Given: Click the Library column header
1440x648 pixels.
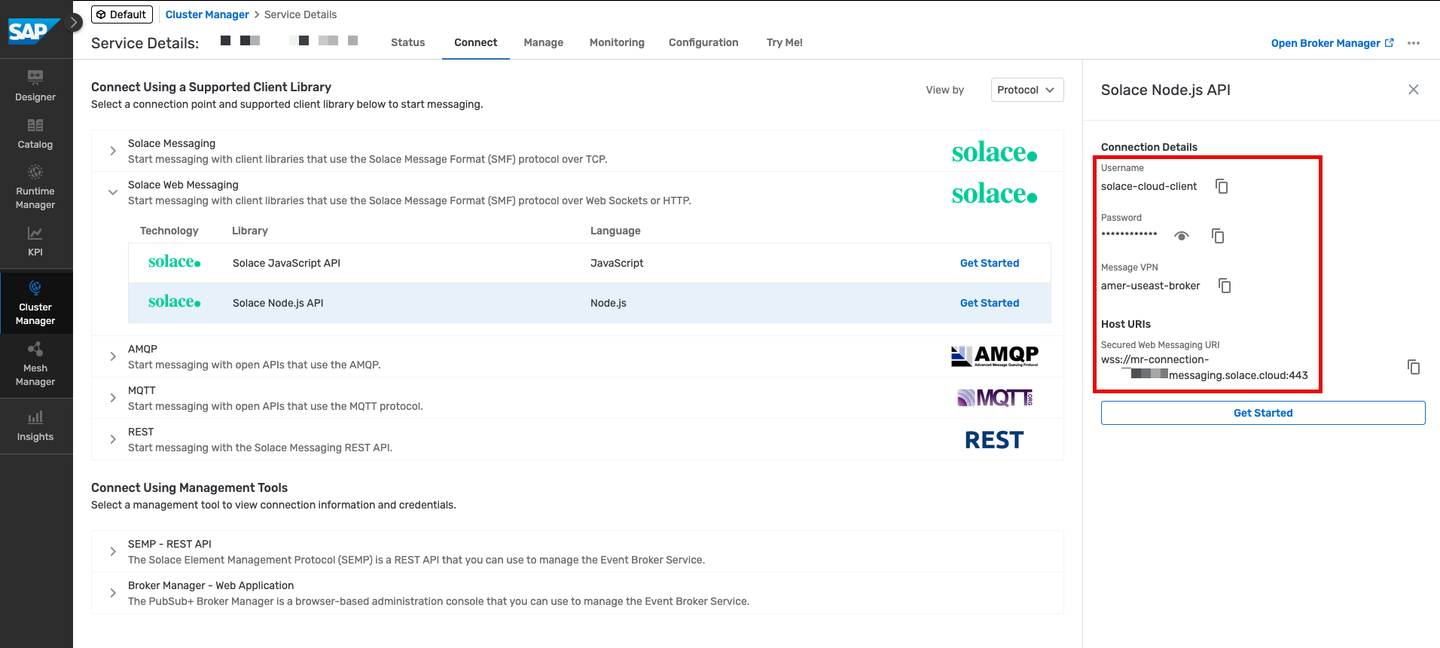Looking at the screenshot, I should [x=250, y=231].
